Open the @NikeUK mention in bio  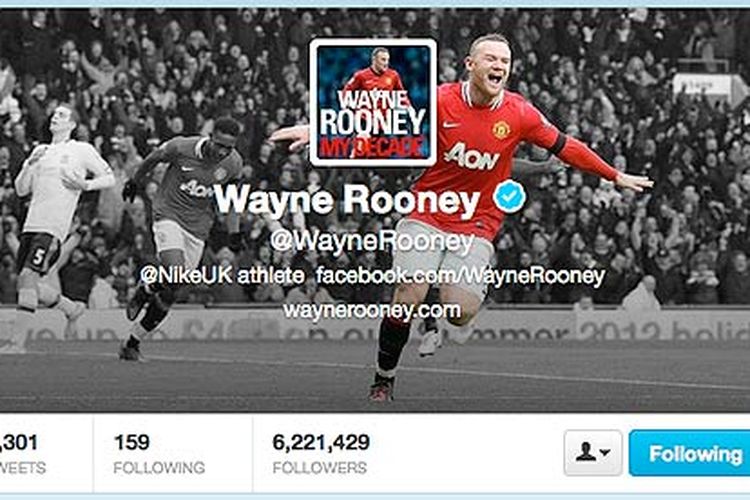tap(186, 276)
